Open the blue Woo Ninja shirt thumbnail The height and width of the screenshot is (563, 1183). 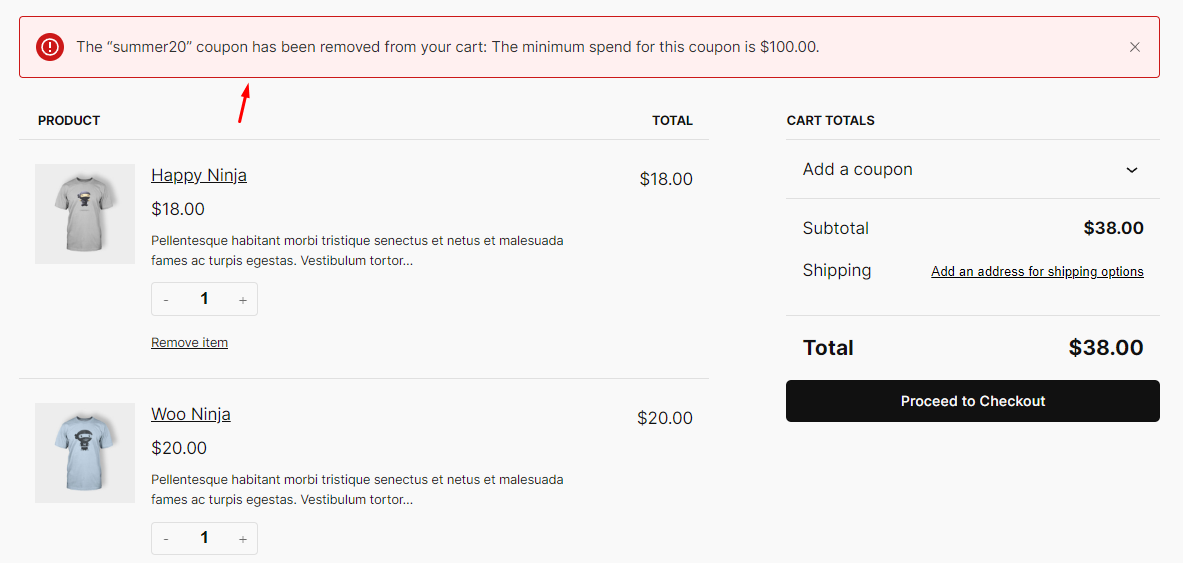click(x=85, y=453)
